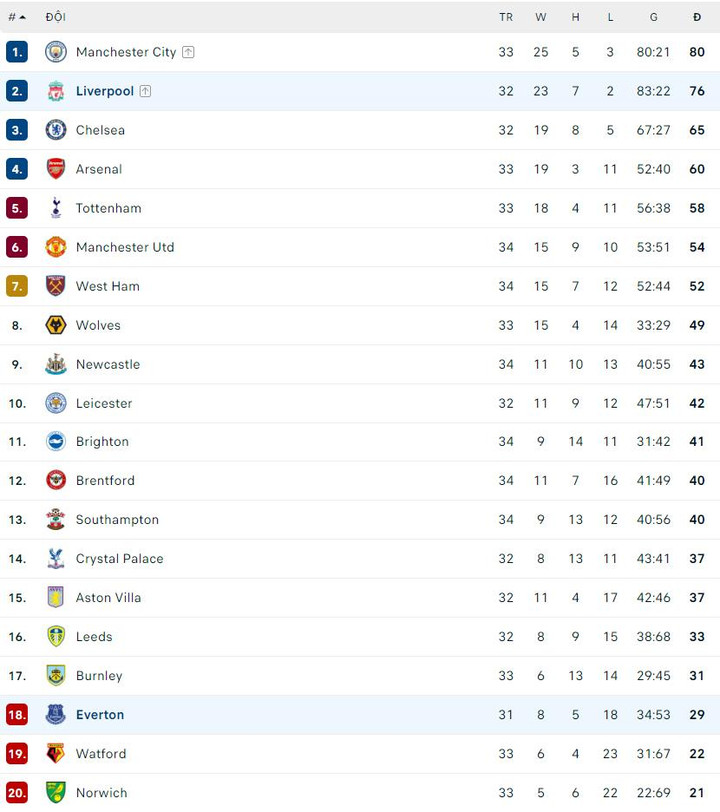Sort by points Đ column header
720x812 pixels.
tap(697, 17)
